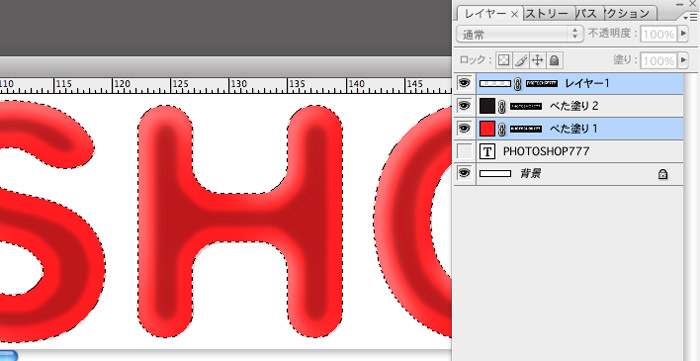Screen dimensions: 700x361
Task: Toggle lock all padlock icon
Action: click(554, 60)
